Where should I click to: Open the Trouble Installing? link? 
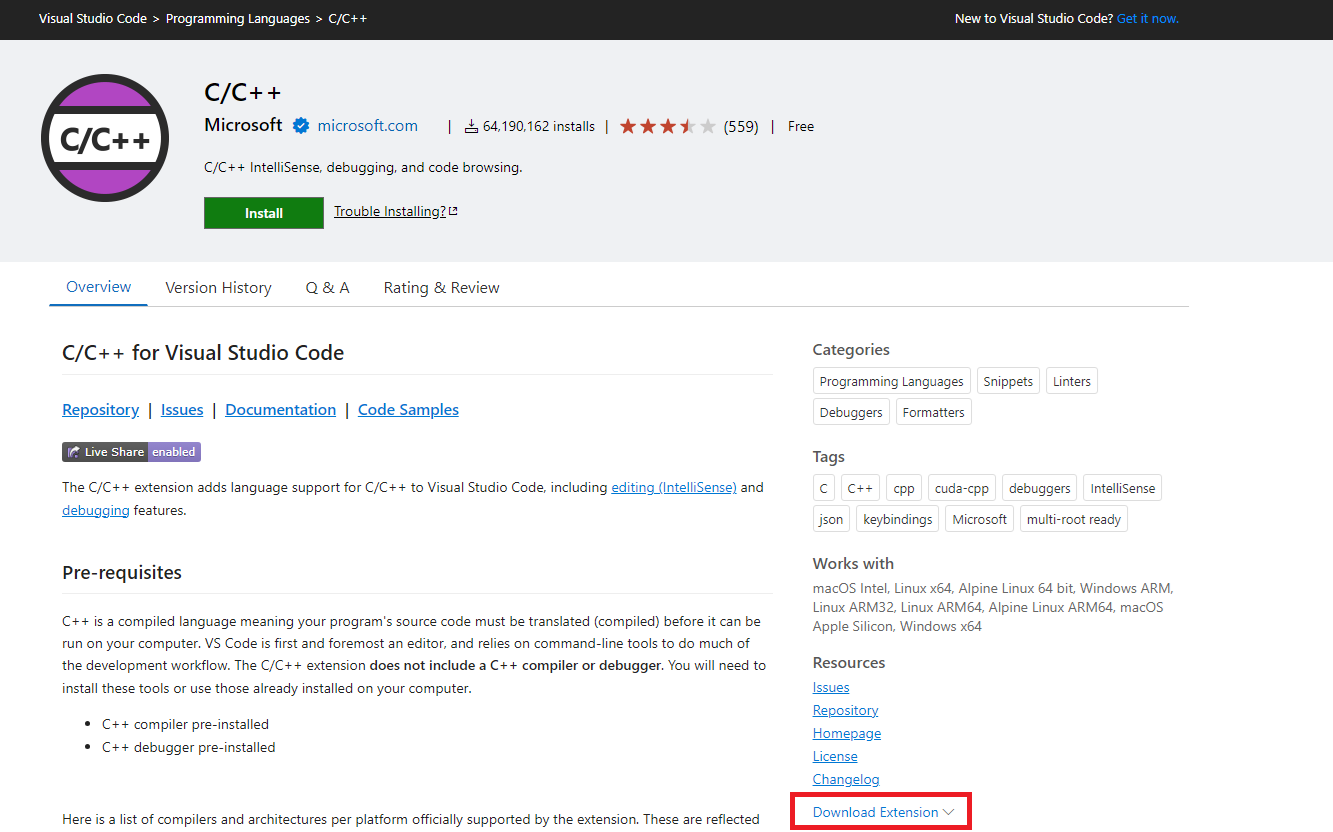(396, 211)
